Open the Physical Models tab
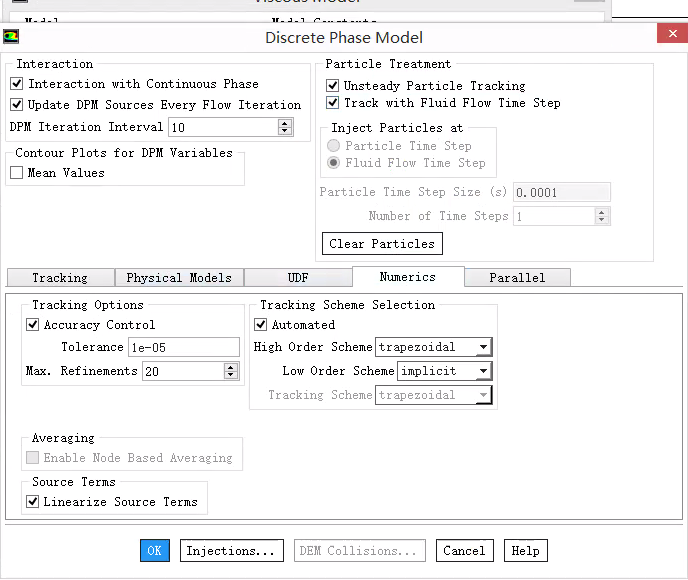 pos(179,278)
